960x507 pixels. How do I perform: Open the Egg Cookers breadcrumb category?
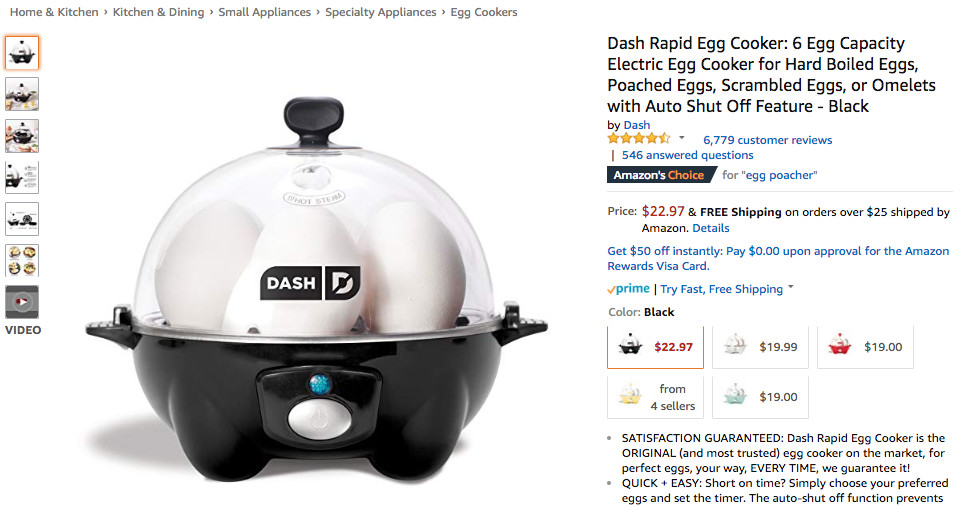484,12
